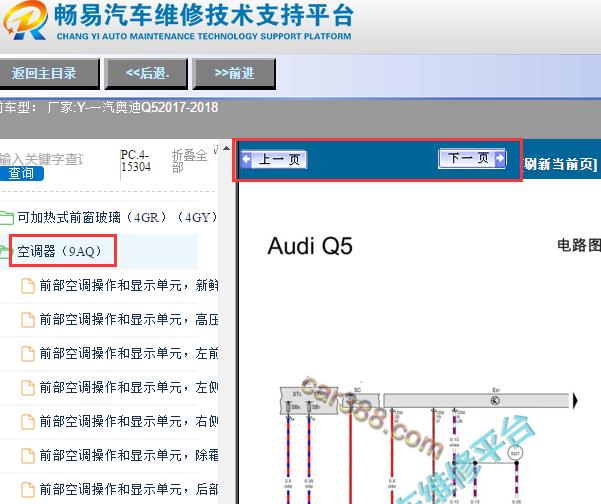Click file icon of the 左侧 document row
The height and width of the screenshot is (504, 601).
point(28,388)
